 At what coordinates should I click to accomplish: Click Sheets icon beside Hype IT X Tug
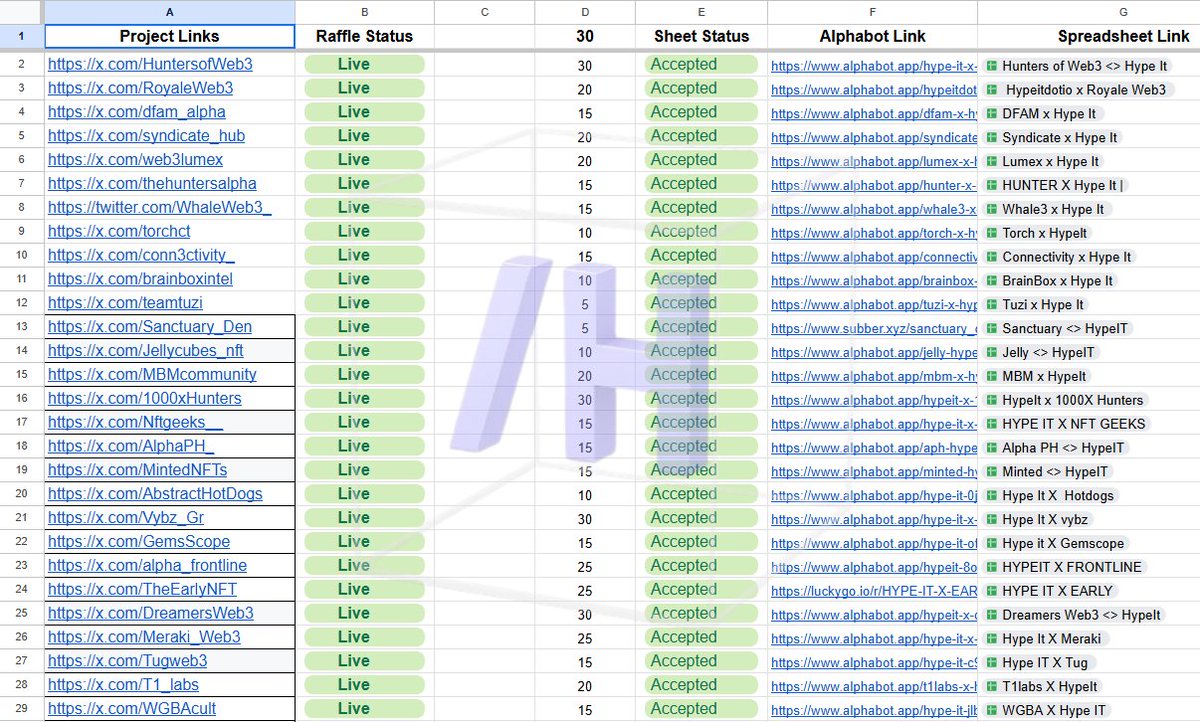coord(991,662)
